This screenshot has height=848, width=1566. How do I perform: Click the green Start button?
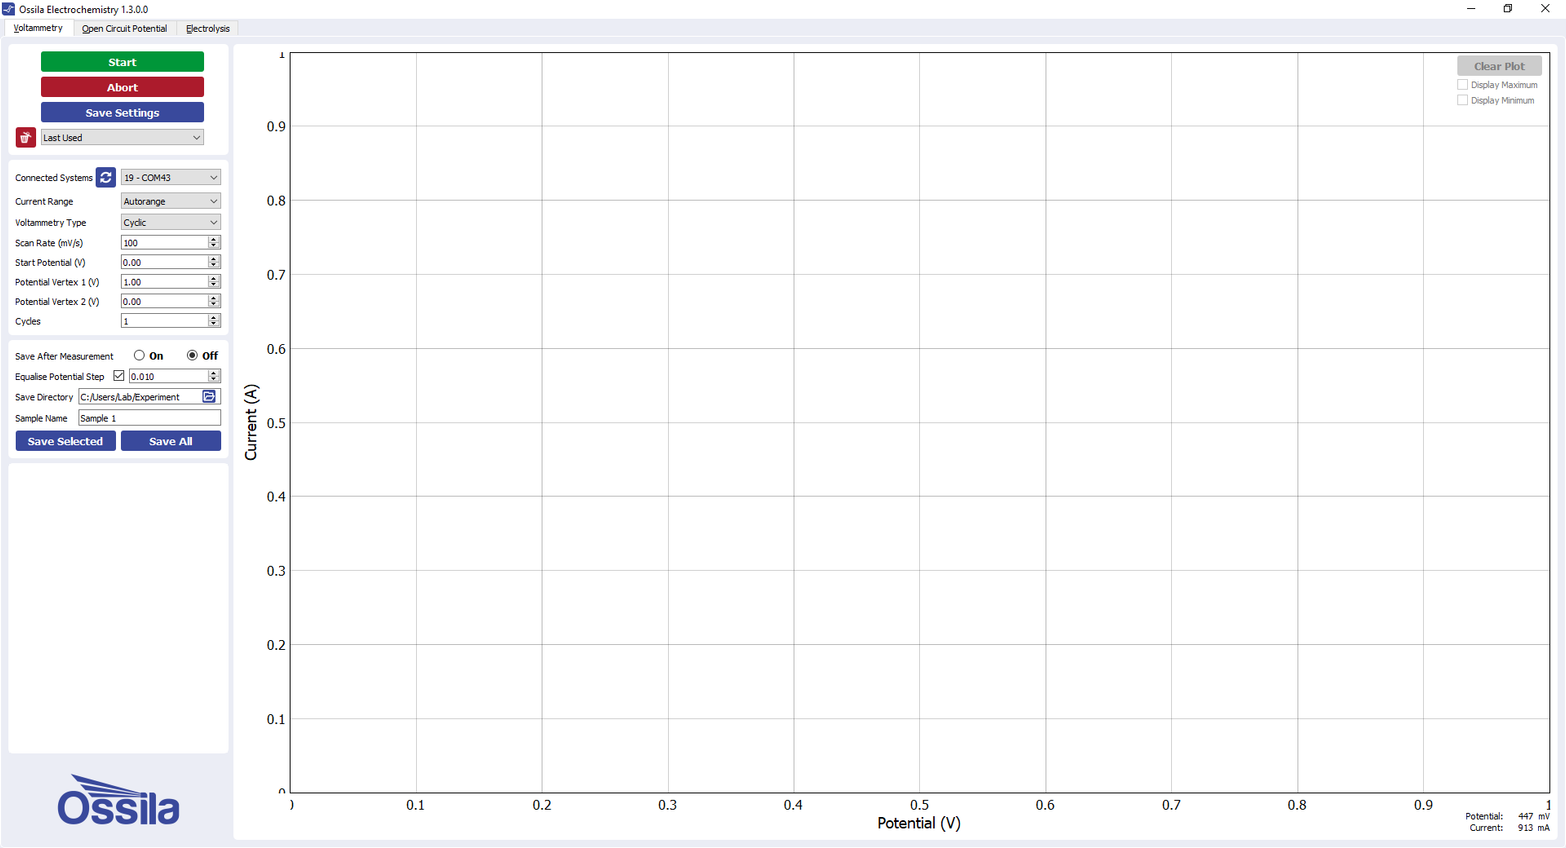[x=122, y=62]
